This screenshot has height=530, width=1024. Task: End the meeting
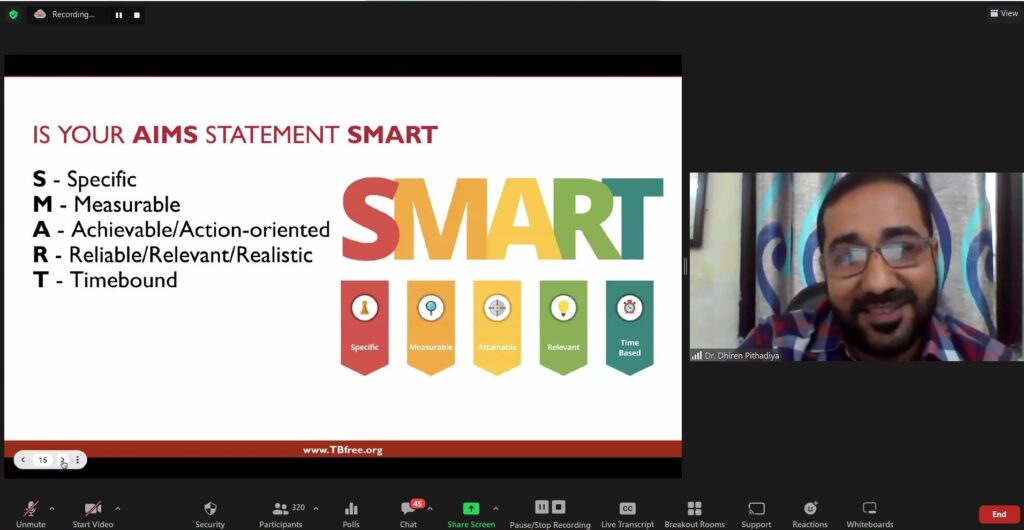coord(998,514)
